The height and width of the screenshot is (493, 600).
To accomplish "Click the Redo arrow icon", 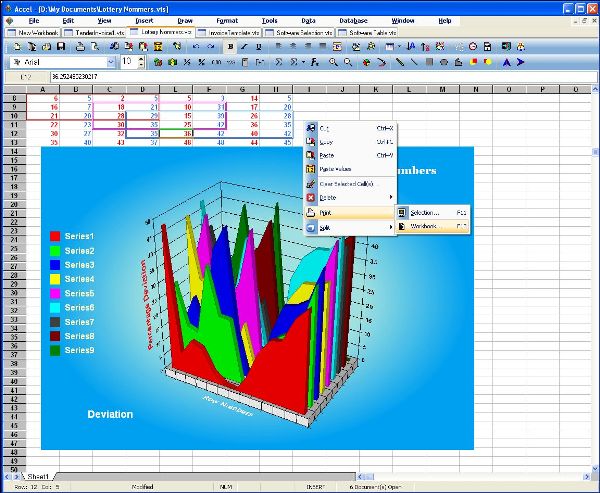I will pyautogui.click(x=210, y=47).
